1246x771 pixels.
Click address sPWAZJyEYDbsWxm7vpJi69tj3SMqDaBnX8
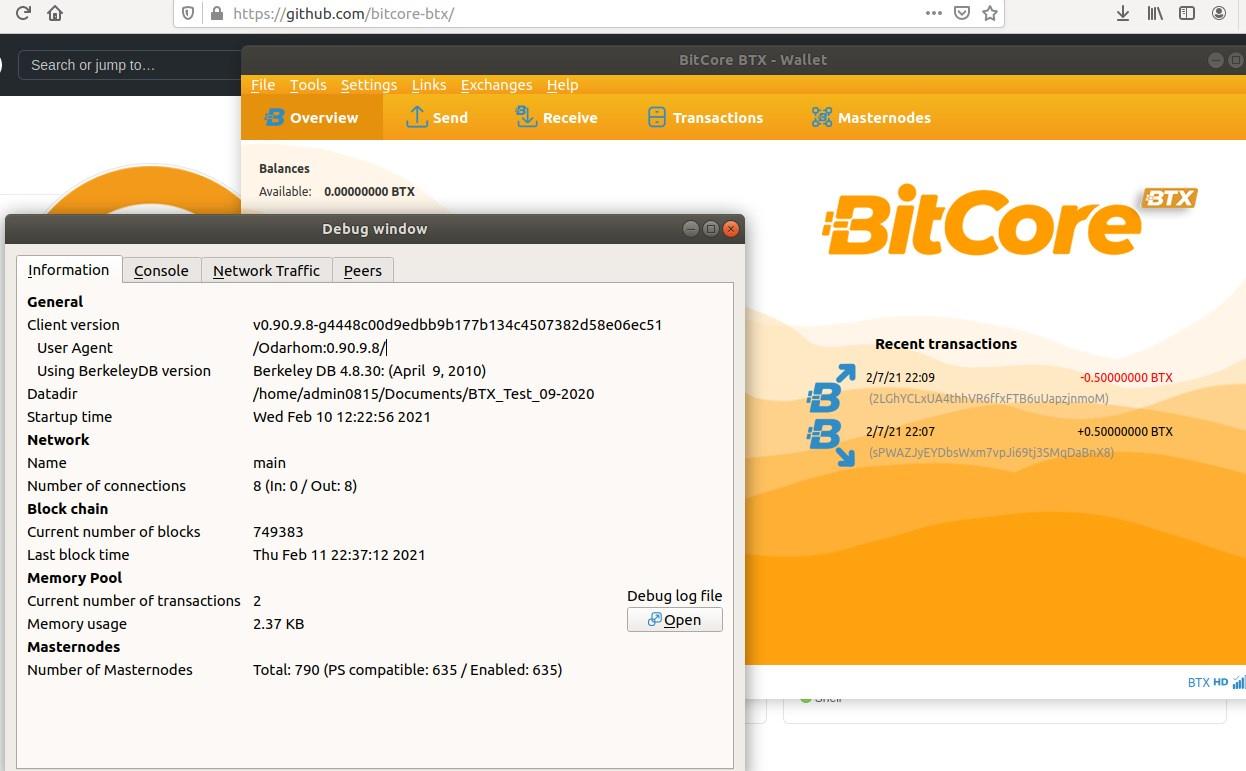tap(991, 453)
